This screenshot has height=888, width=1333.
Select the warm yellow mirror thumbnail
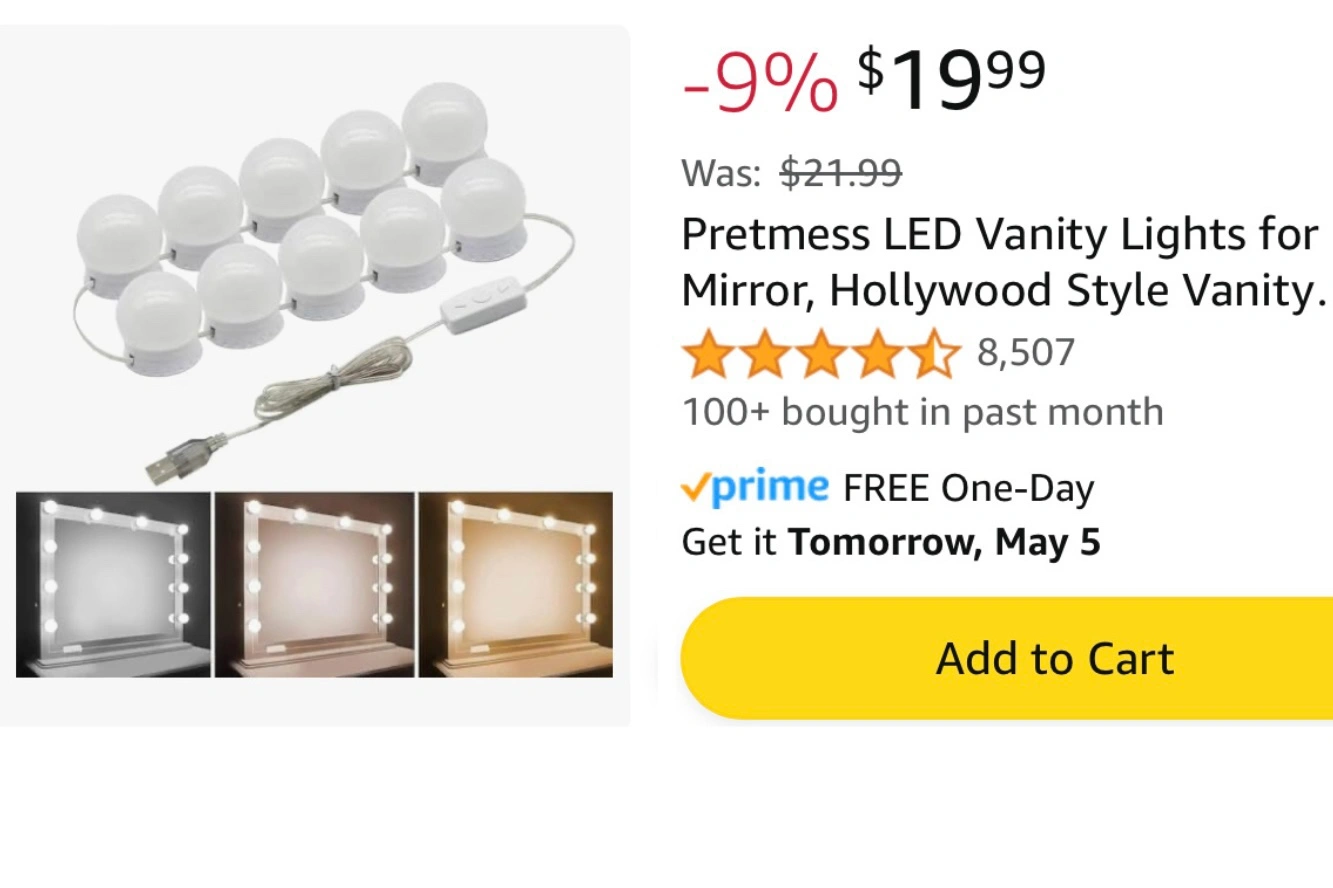coord(515,584)
